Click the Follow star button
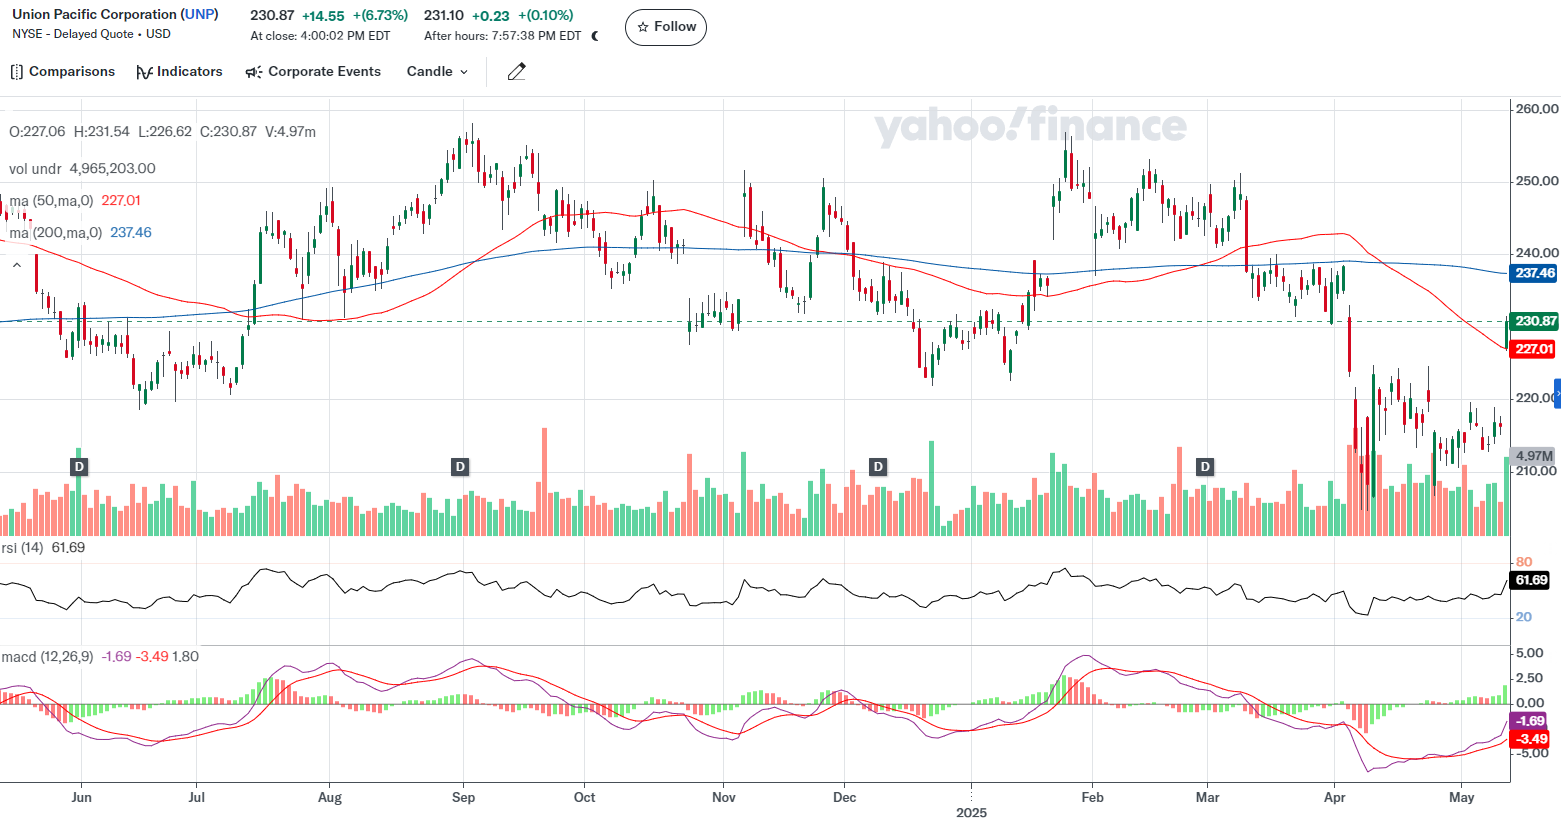The height and width of the screenshot is (820, 1561). 666,27
